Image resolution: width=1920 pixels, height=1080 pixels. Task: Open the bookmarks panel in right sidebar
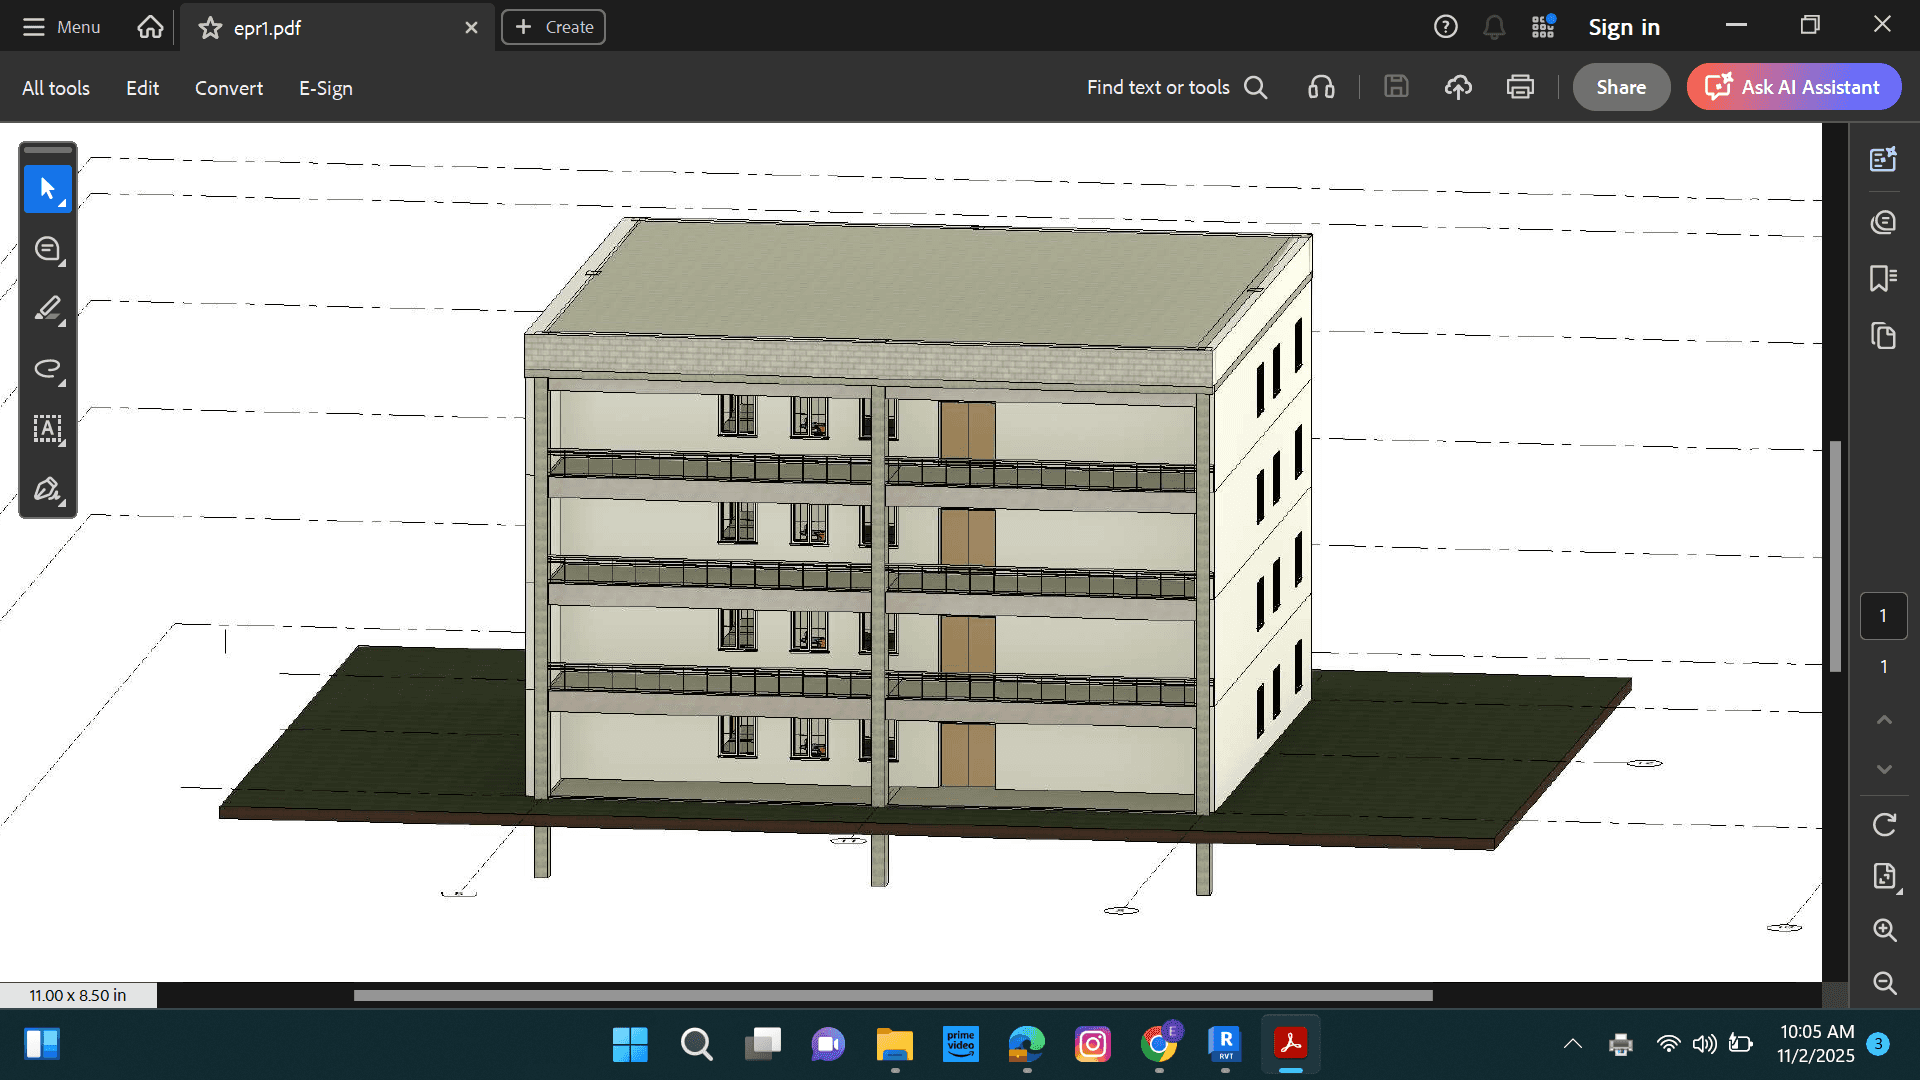(1883, 278)
